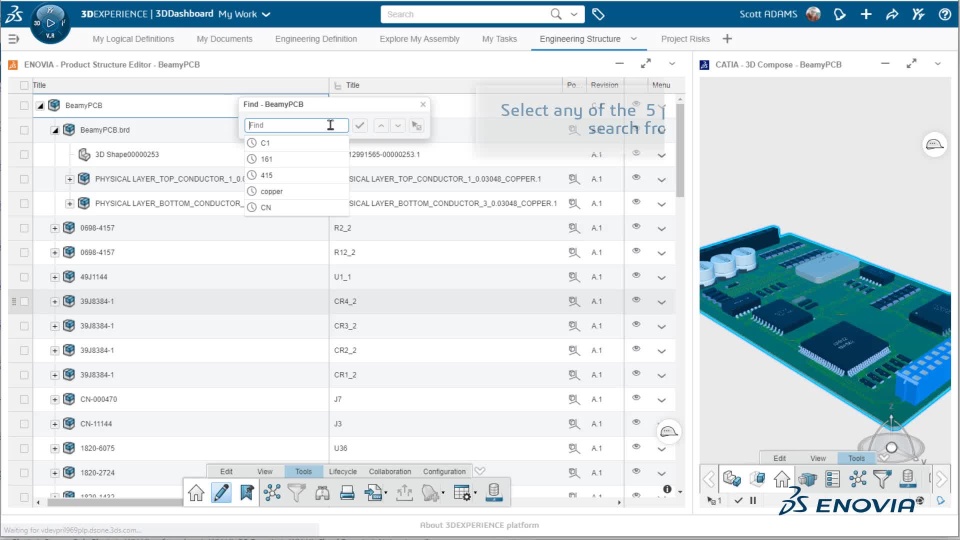The width and height of the screenshot is (960, 540).
Task: Open the relations network icon in editor toolbar
Action: [272, 493]
